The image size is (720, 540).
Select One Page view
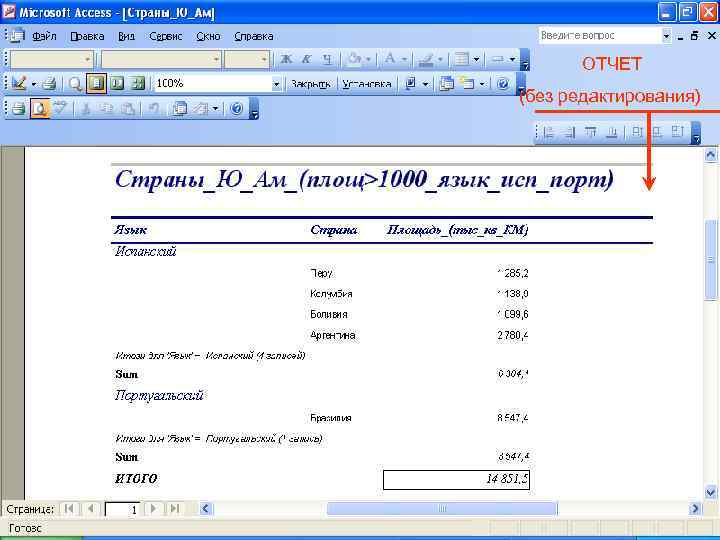pyautogui.click(x=96, y=84)
